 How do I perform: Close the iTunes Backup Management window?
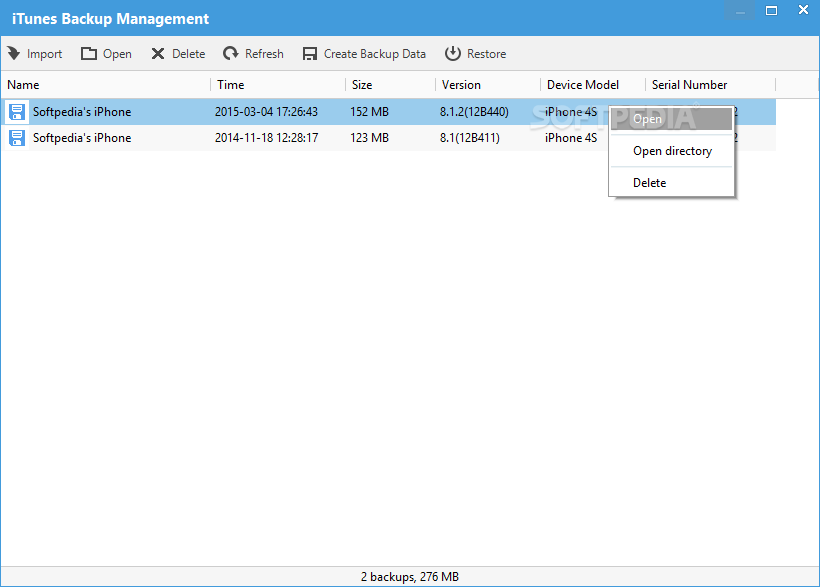[803, 10]
